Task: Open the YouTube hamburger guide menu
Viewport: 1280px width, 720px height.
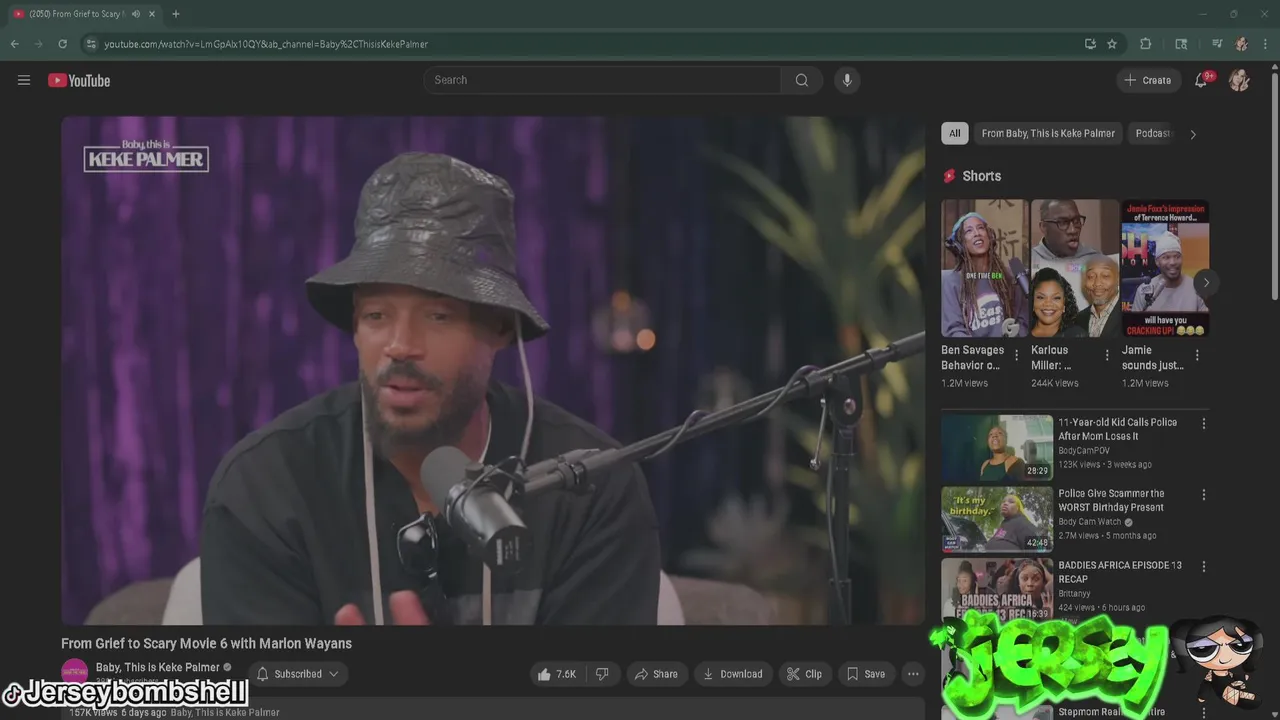Action: coord(24,80)
